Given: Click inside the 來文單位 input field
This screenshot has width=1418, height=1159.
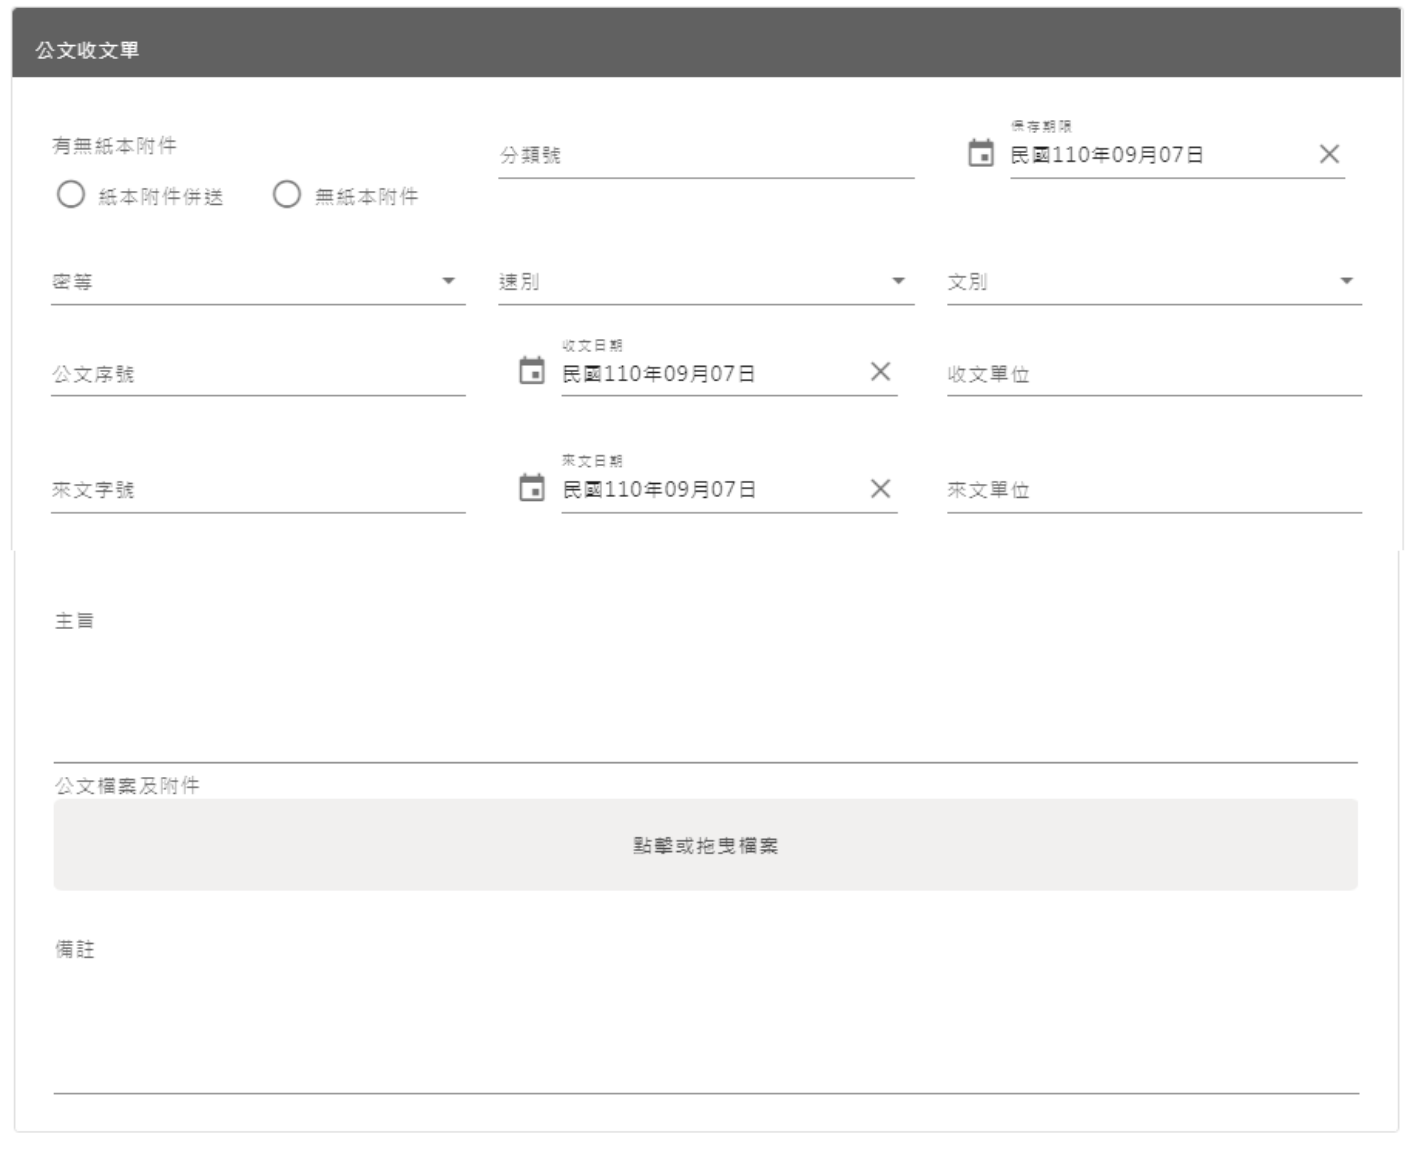Looking at the screenshot, I should [1150, 493].
